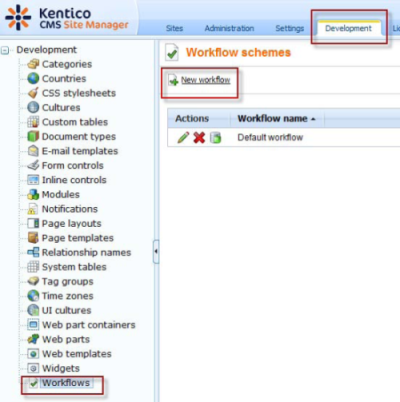The width and height of the screenshot is (400, 402).
Task: Click the E-mail templates envelope icon
Action: [x=33, y=151]
